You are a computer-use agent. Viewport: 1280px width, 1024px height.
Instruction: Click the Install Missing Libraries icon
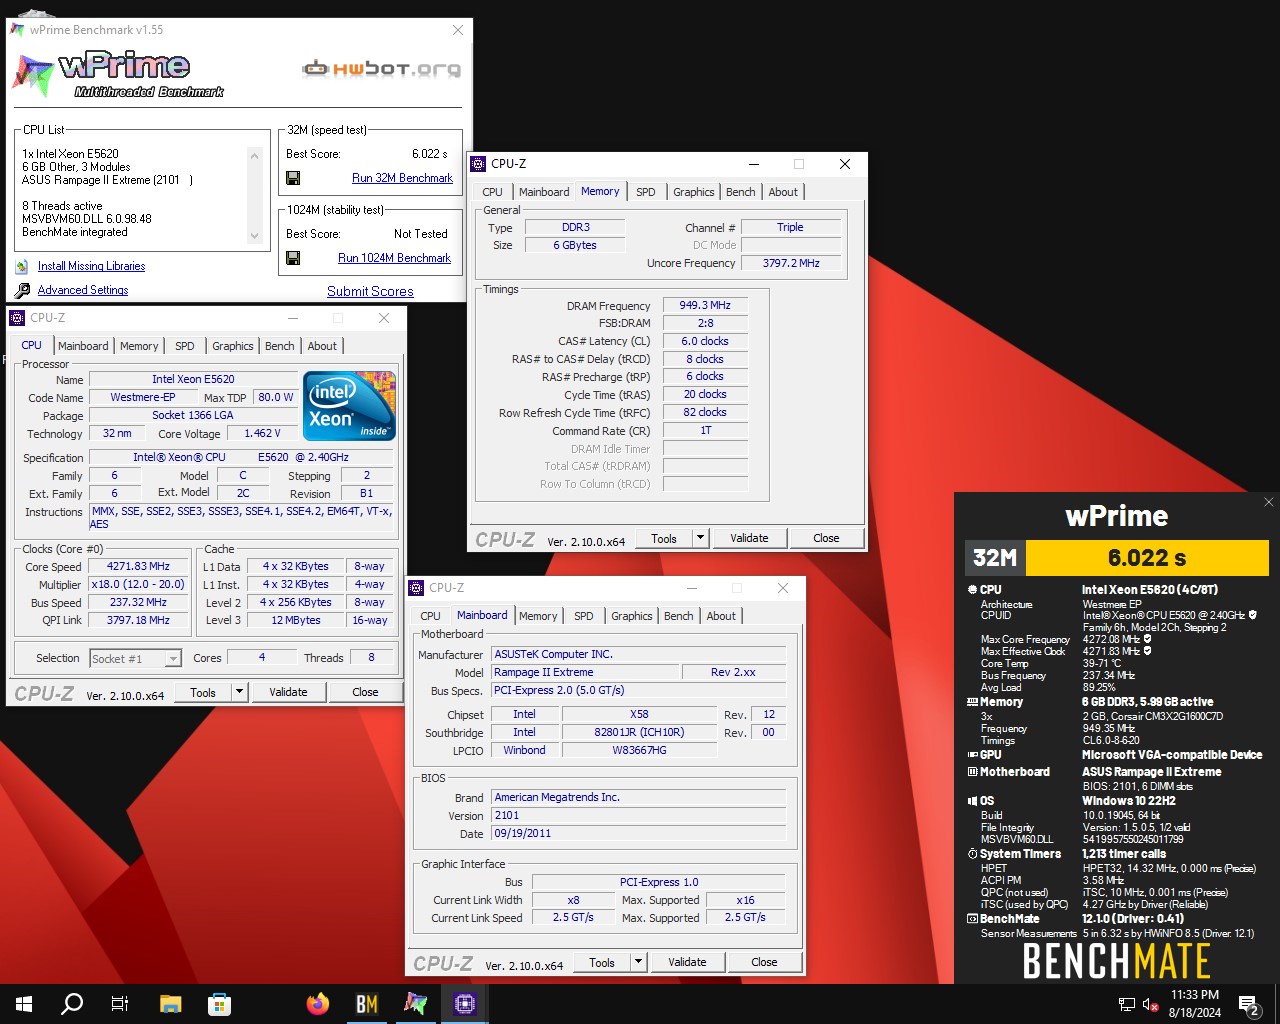[x=22, y=266]
